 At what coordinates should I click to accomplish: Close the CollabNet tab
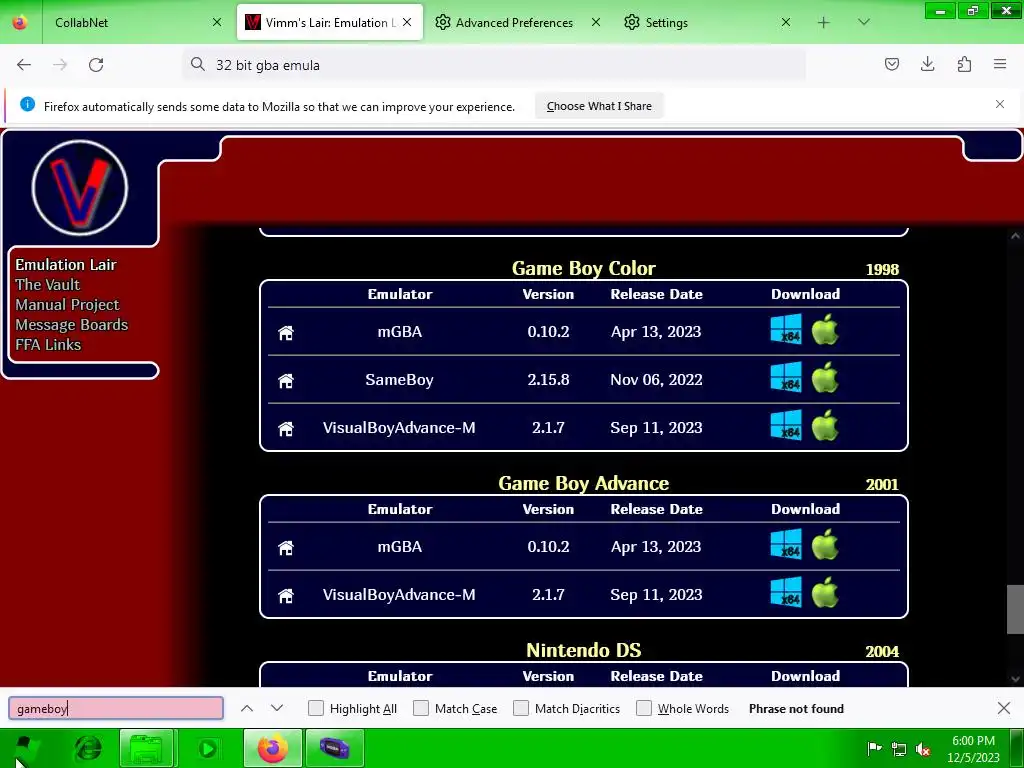(x=217, y=22)
